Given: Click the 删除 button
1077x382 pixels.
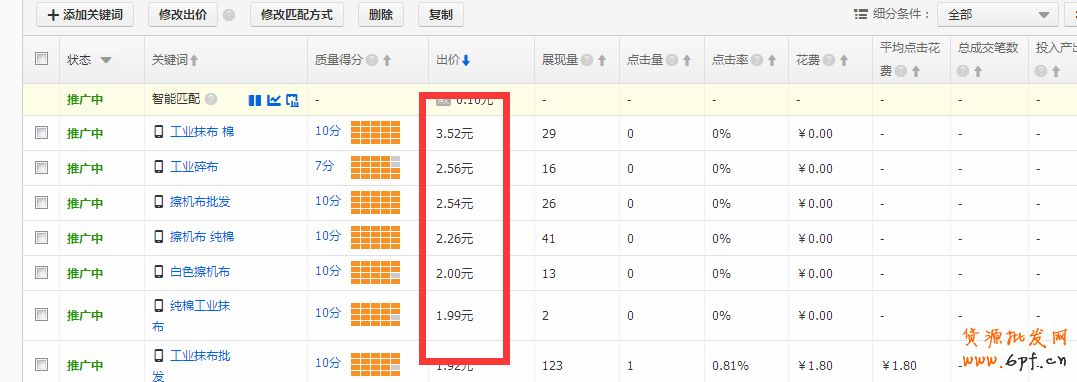Looking at the screenshot, I should click(381, 14).
